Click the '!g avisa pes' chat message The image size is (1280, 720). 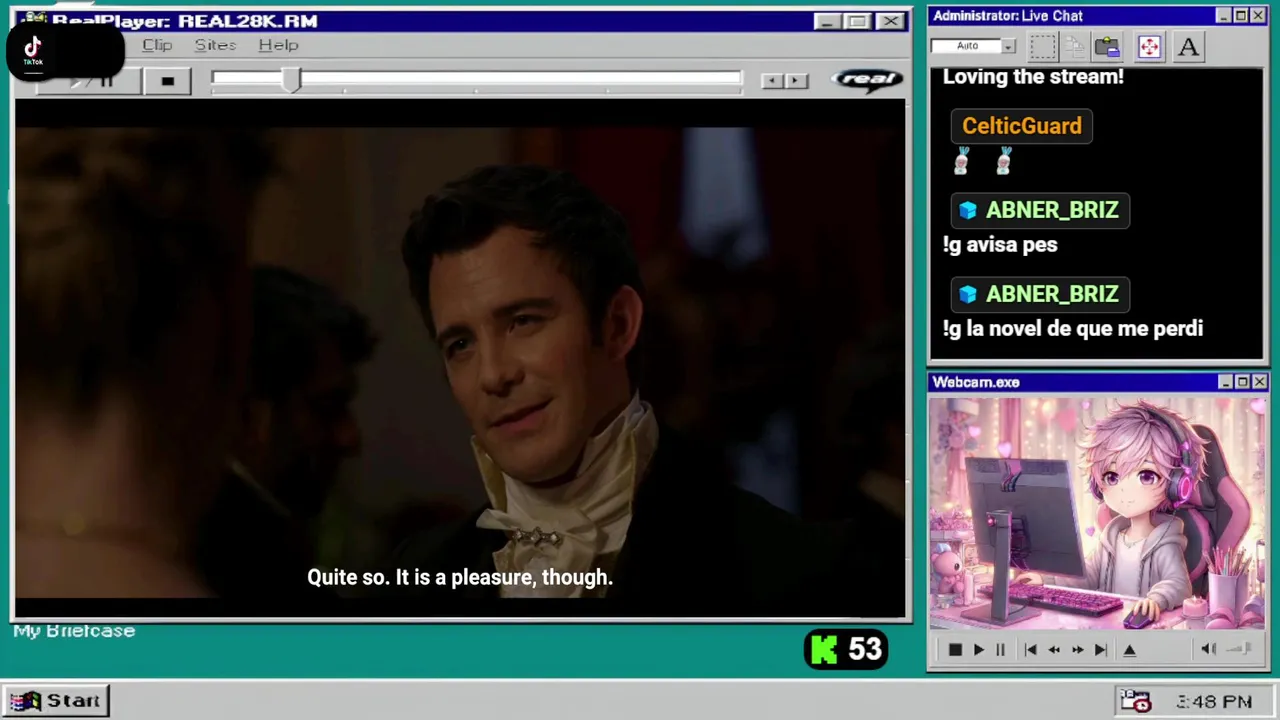coord(1000,245)
